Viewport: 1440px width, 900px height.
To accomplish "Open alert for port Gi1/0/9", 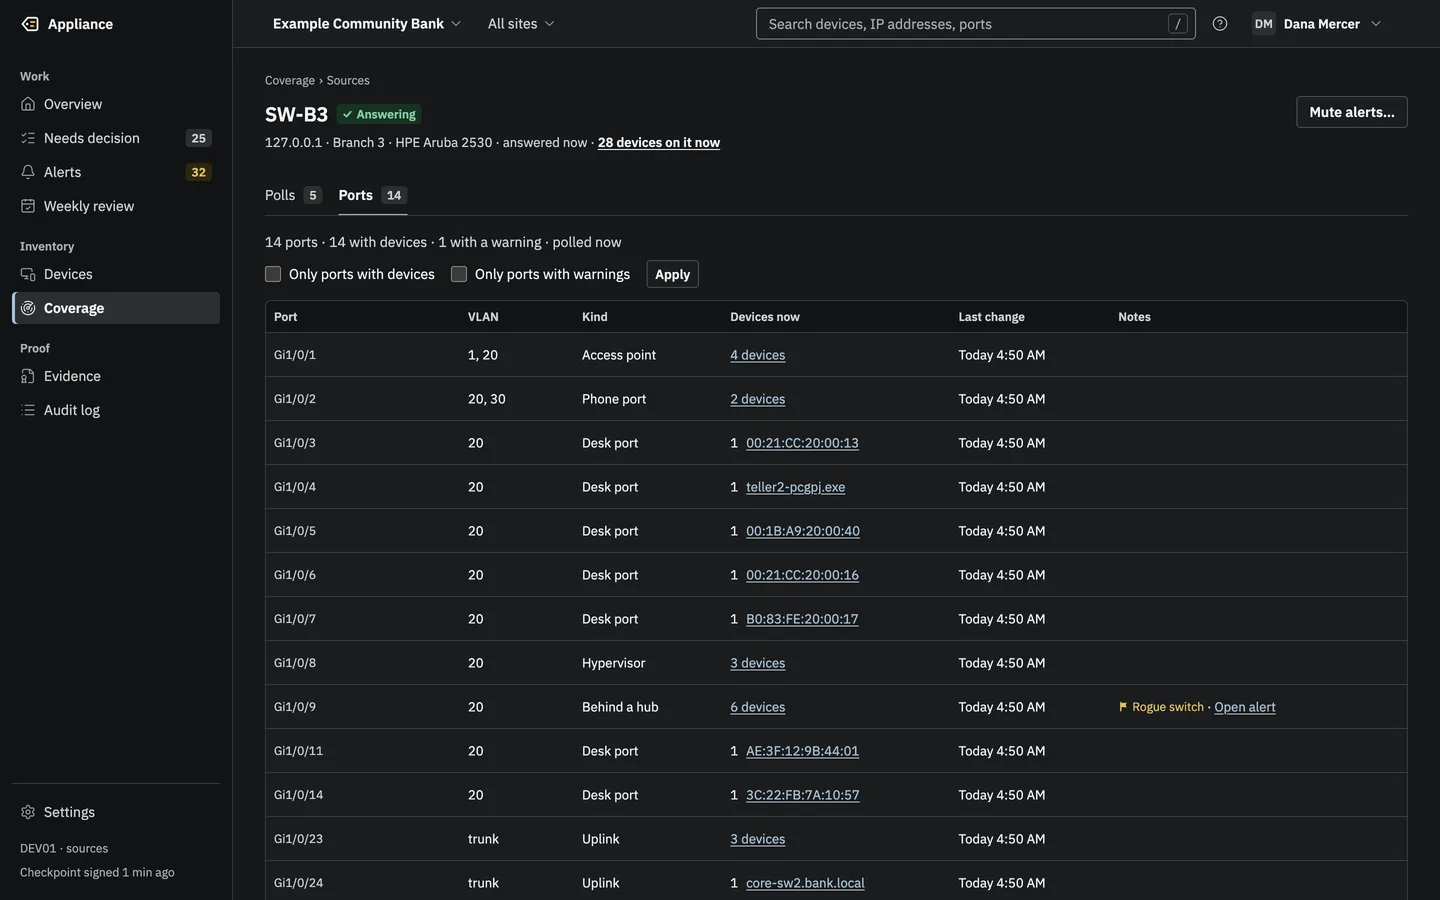I will point(1245,707).
